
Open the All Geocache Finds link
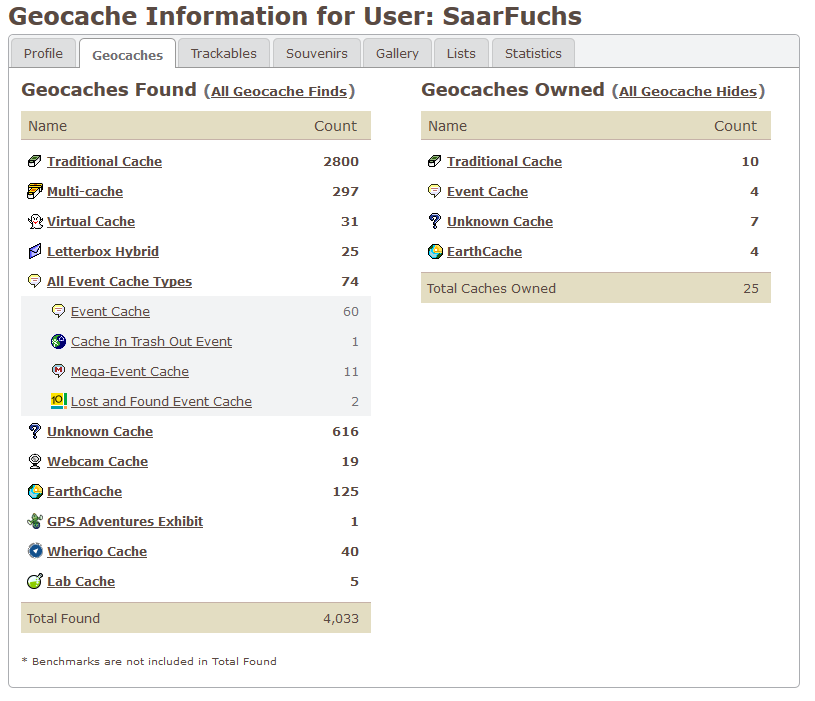279,91
